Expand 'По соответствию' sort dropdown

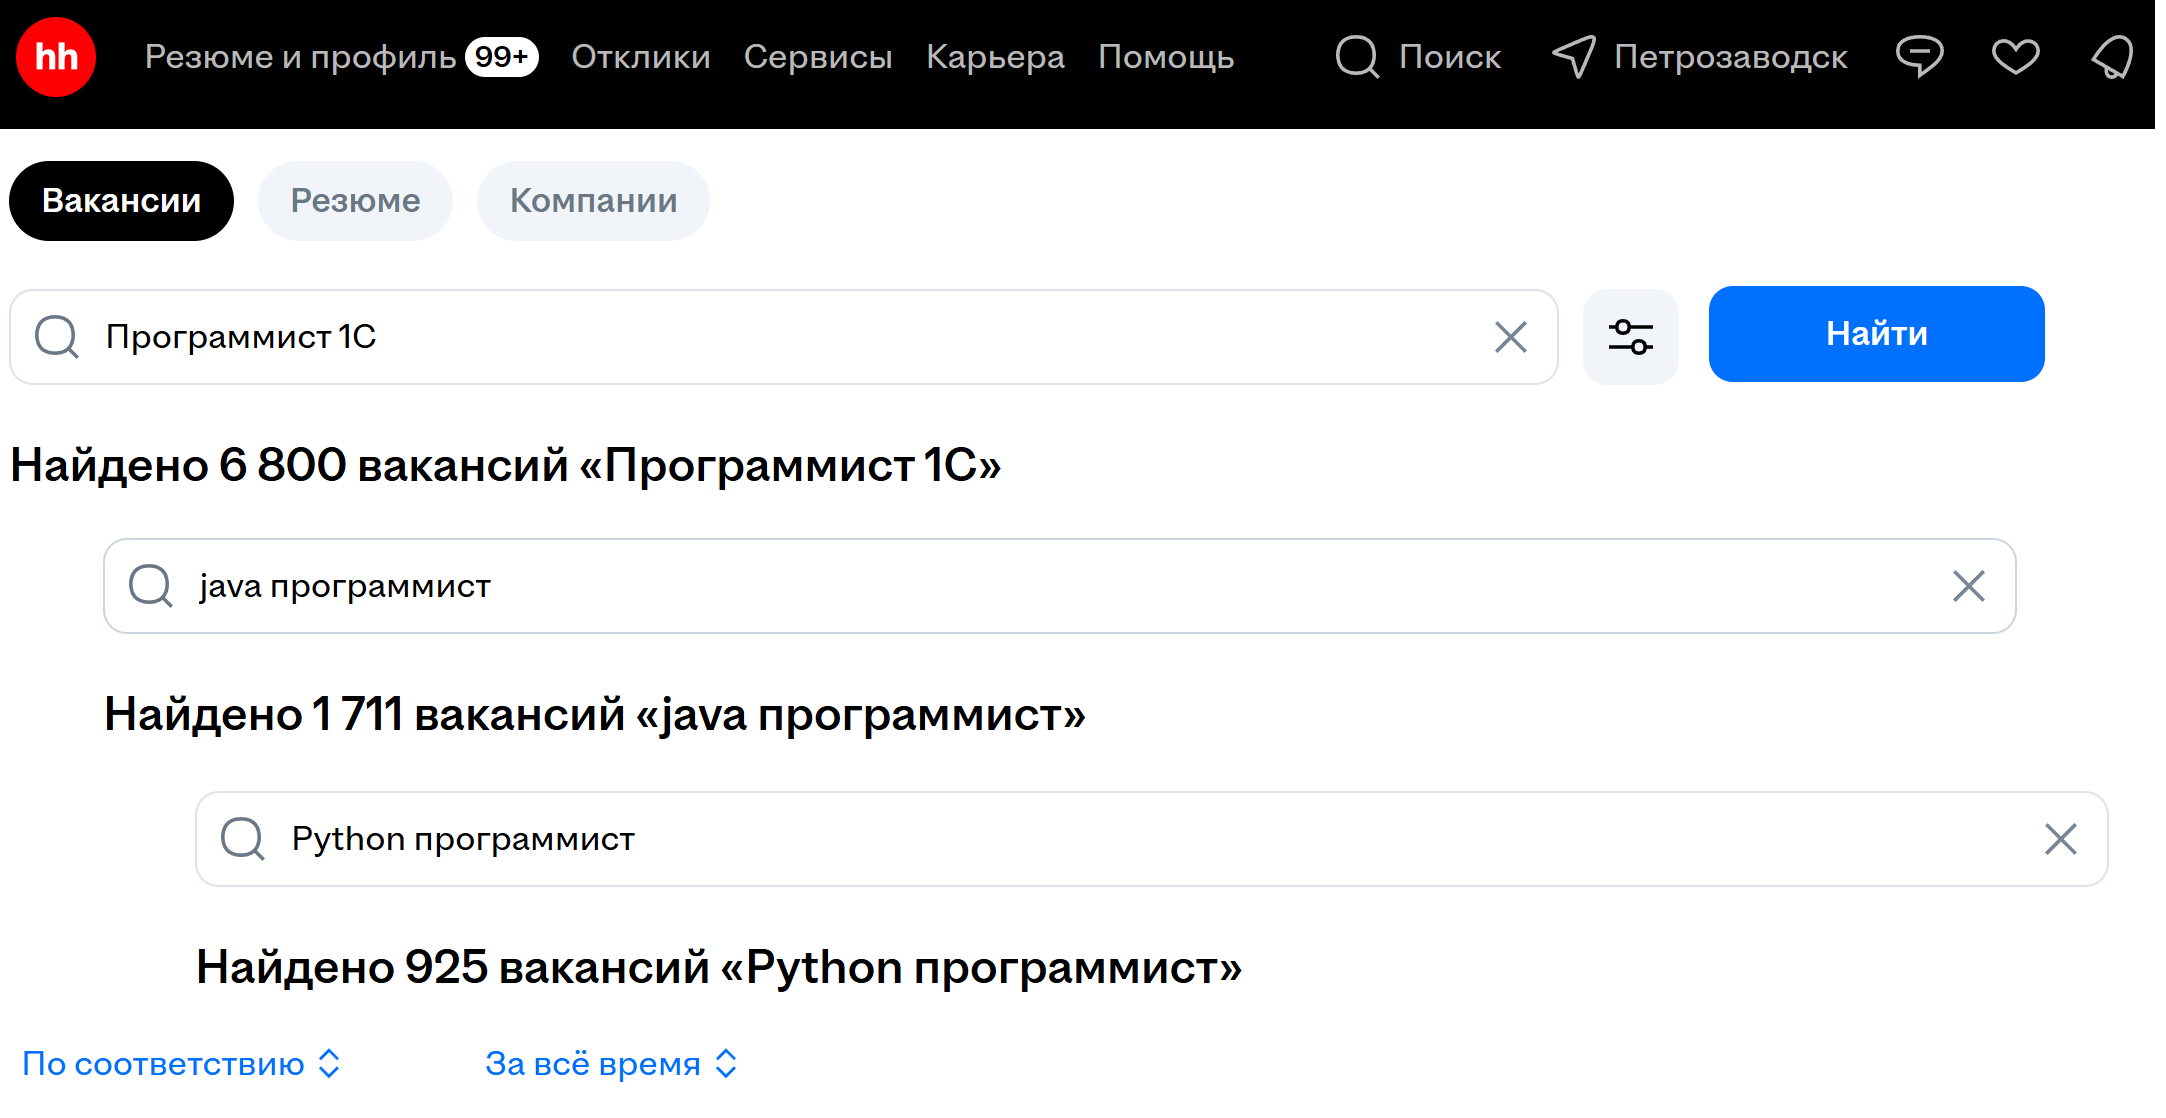182,1064
